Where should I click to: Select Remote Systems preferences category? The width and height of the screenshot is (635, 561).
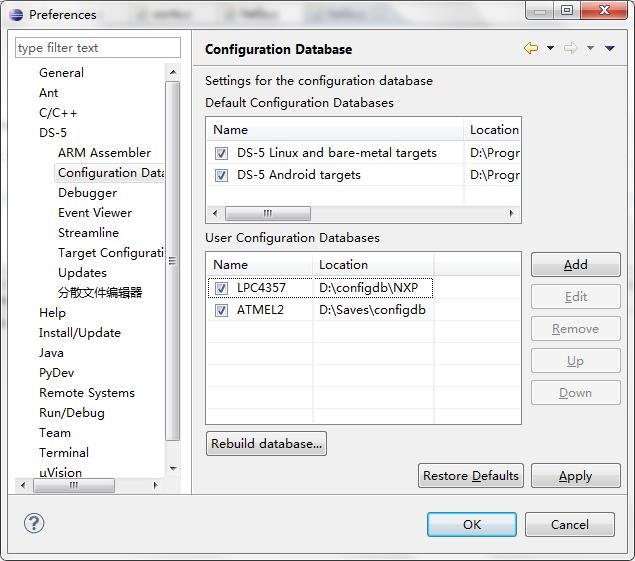(87, 392)
